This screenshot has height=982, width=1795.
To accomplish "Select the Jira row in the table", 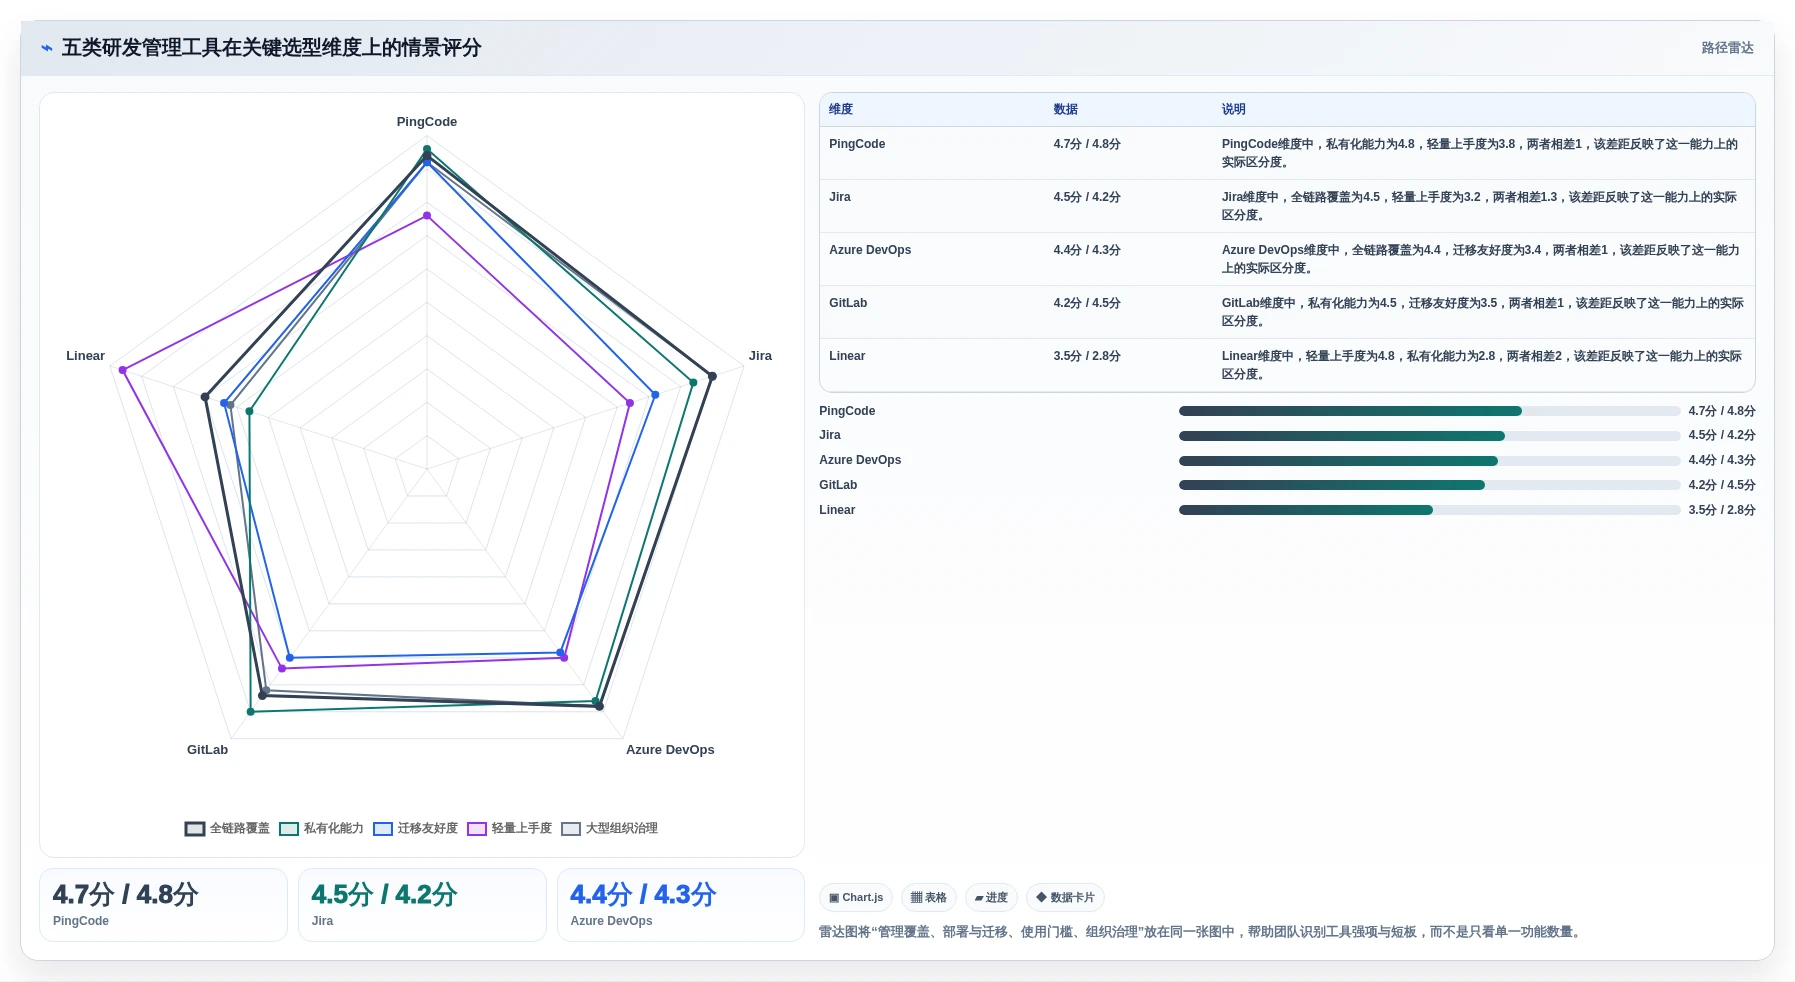I will (1287, 206).
